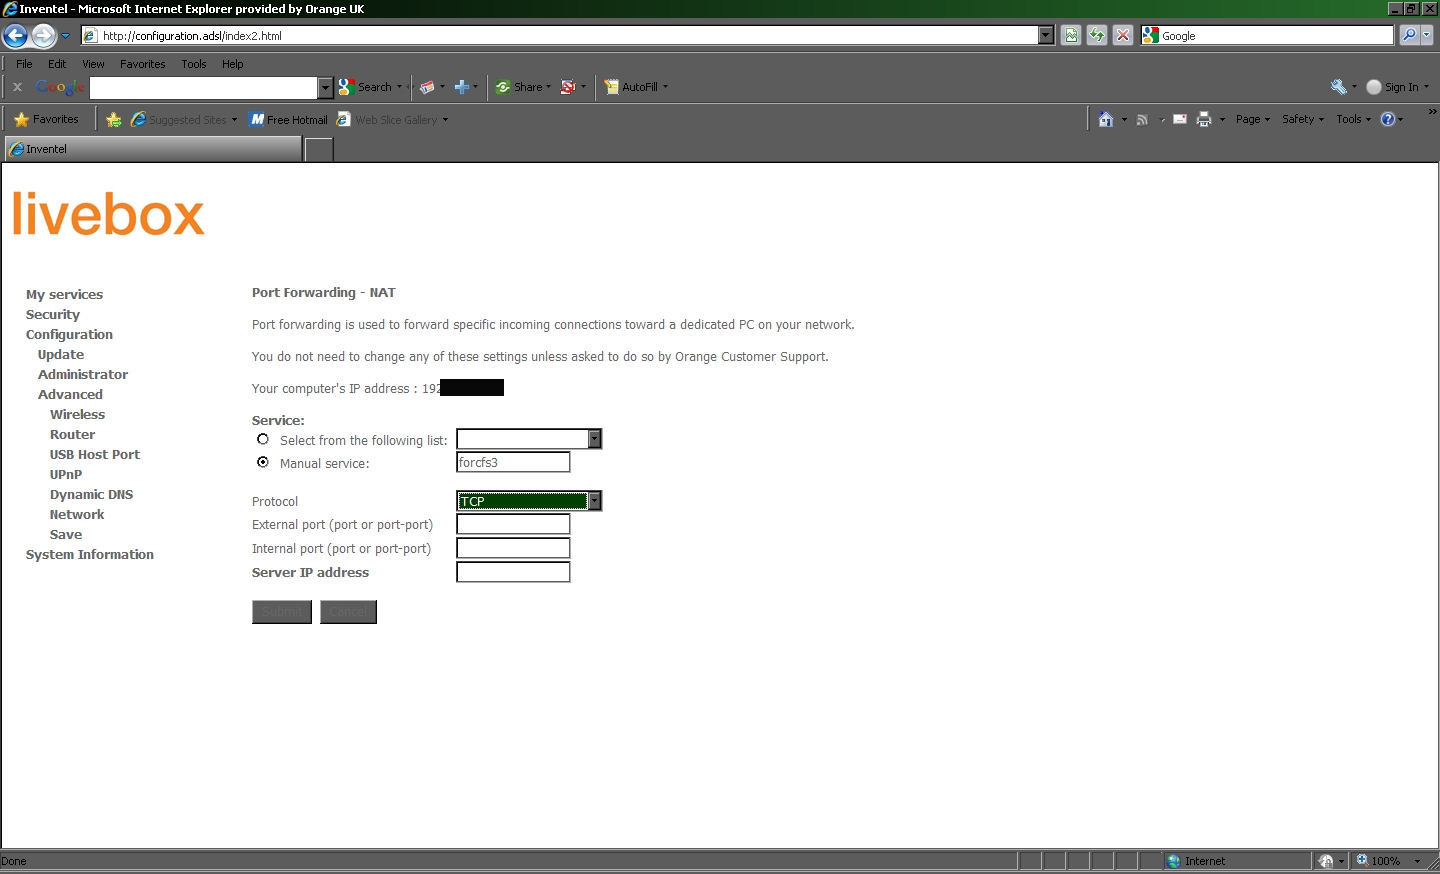Open the Page command bar dropdown

[x=1252, y=119]
